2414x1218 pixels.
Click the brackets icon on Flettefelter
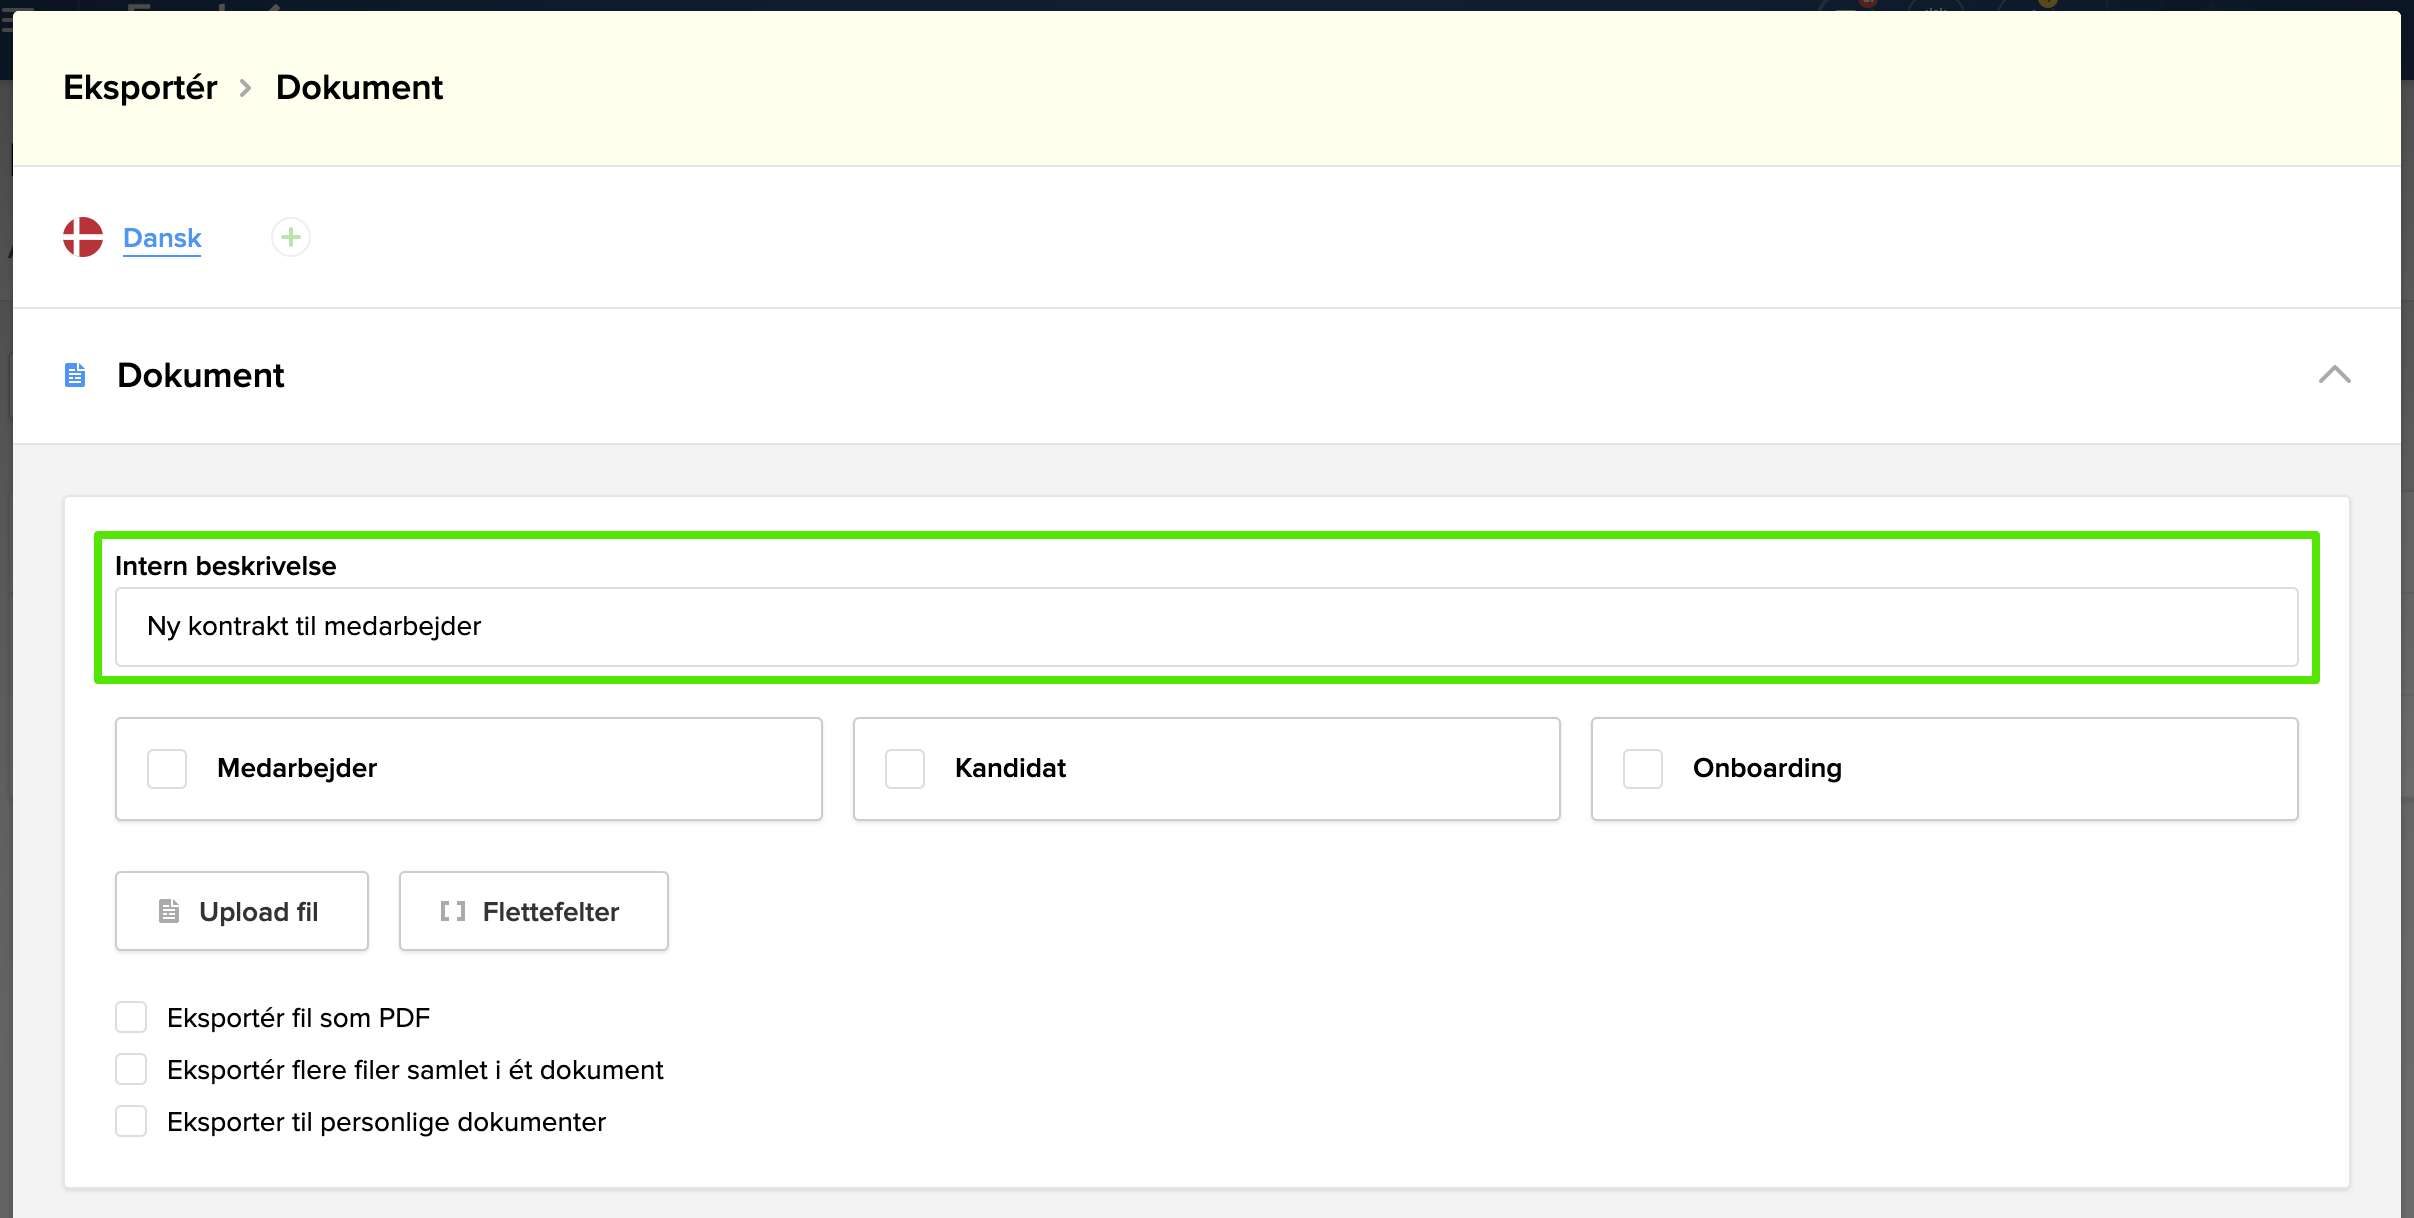click(x=453, y=911)
